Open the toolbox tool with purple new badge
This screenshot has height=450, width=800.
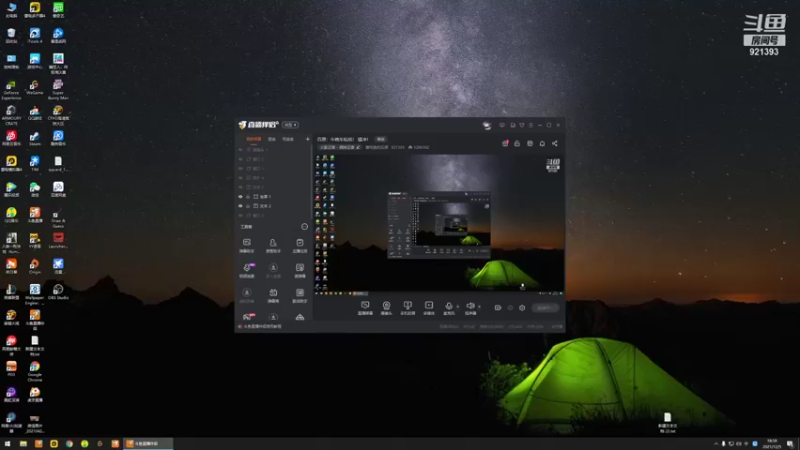(x=247, y=270)
